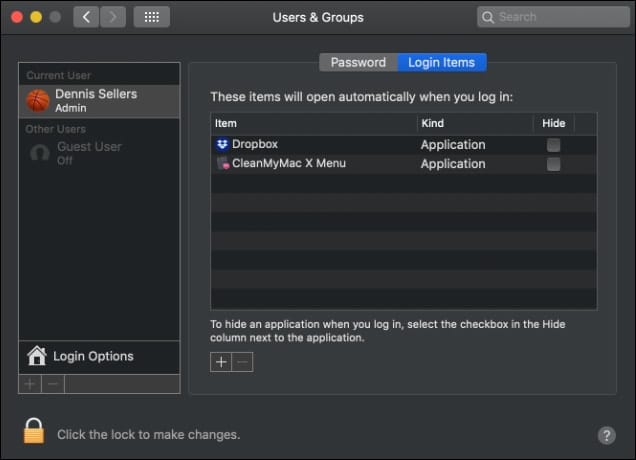The width and height of the screenshot is (636, 460).
Task: Switch to the Password tab
Action: point(358,62)
